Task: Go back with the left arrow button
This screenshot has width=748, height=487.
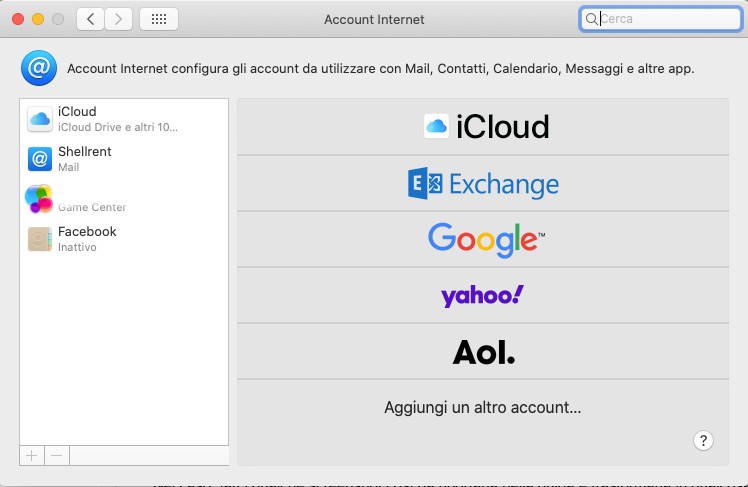Action: [x=90, y=19]
